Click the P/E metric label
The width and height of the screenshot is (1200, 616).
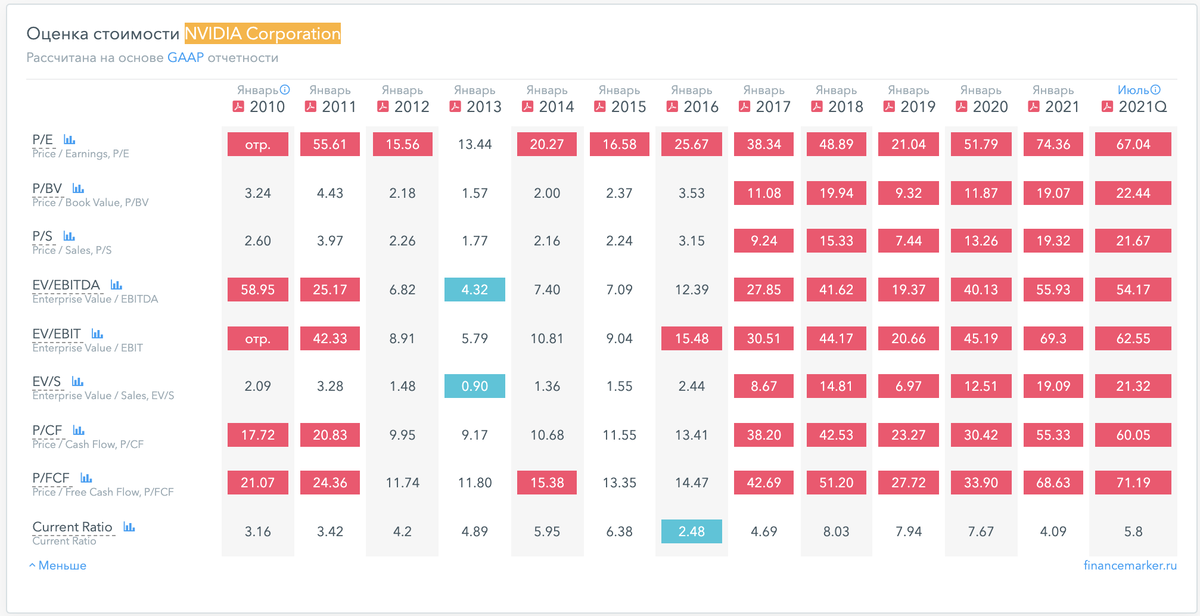point(44,140)
